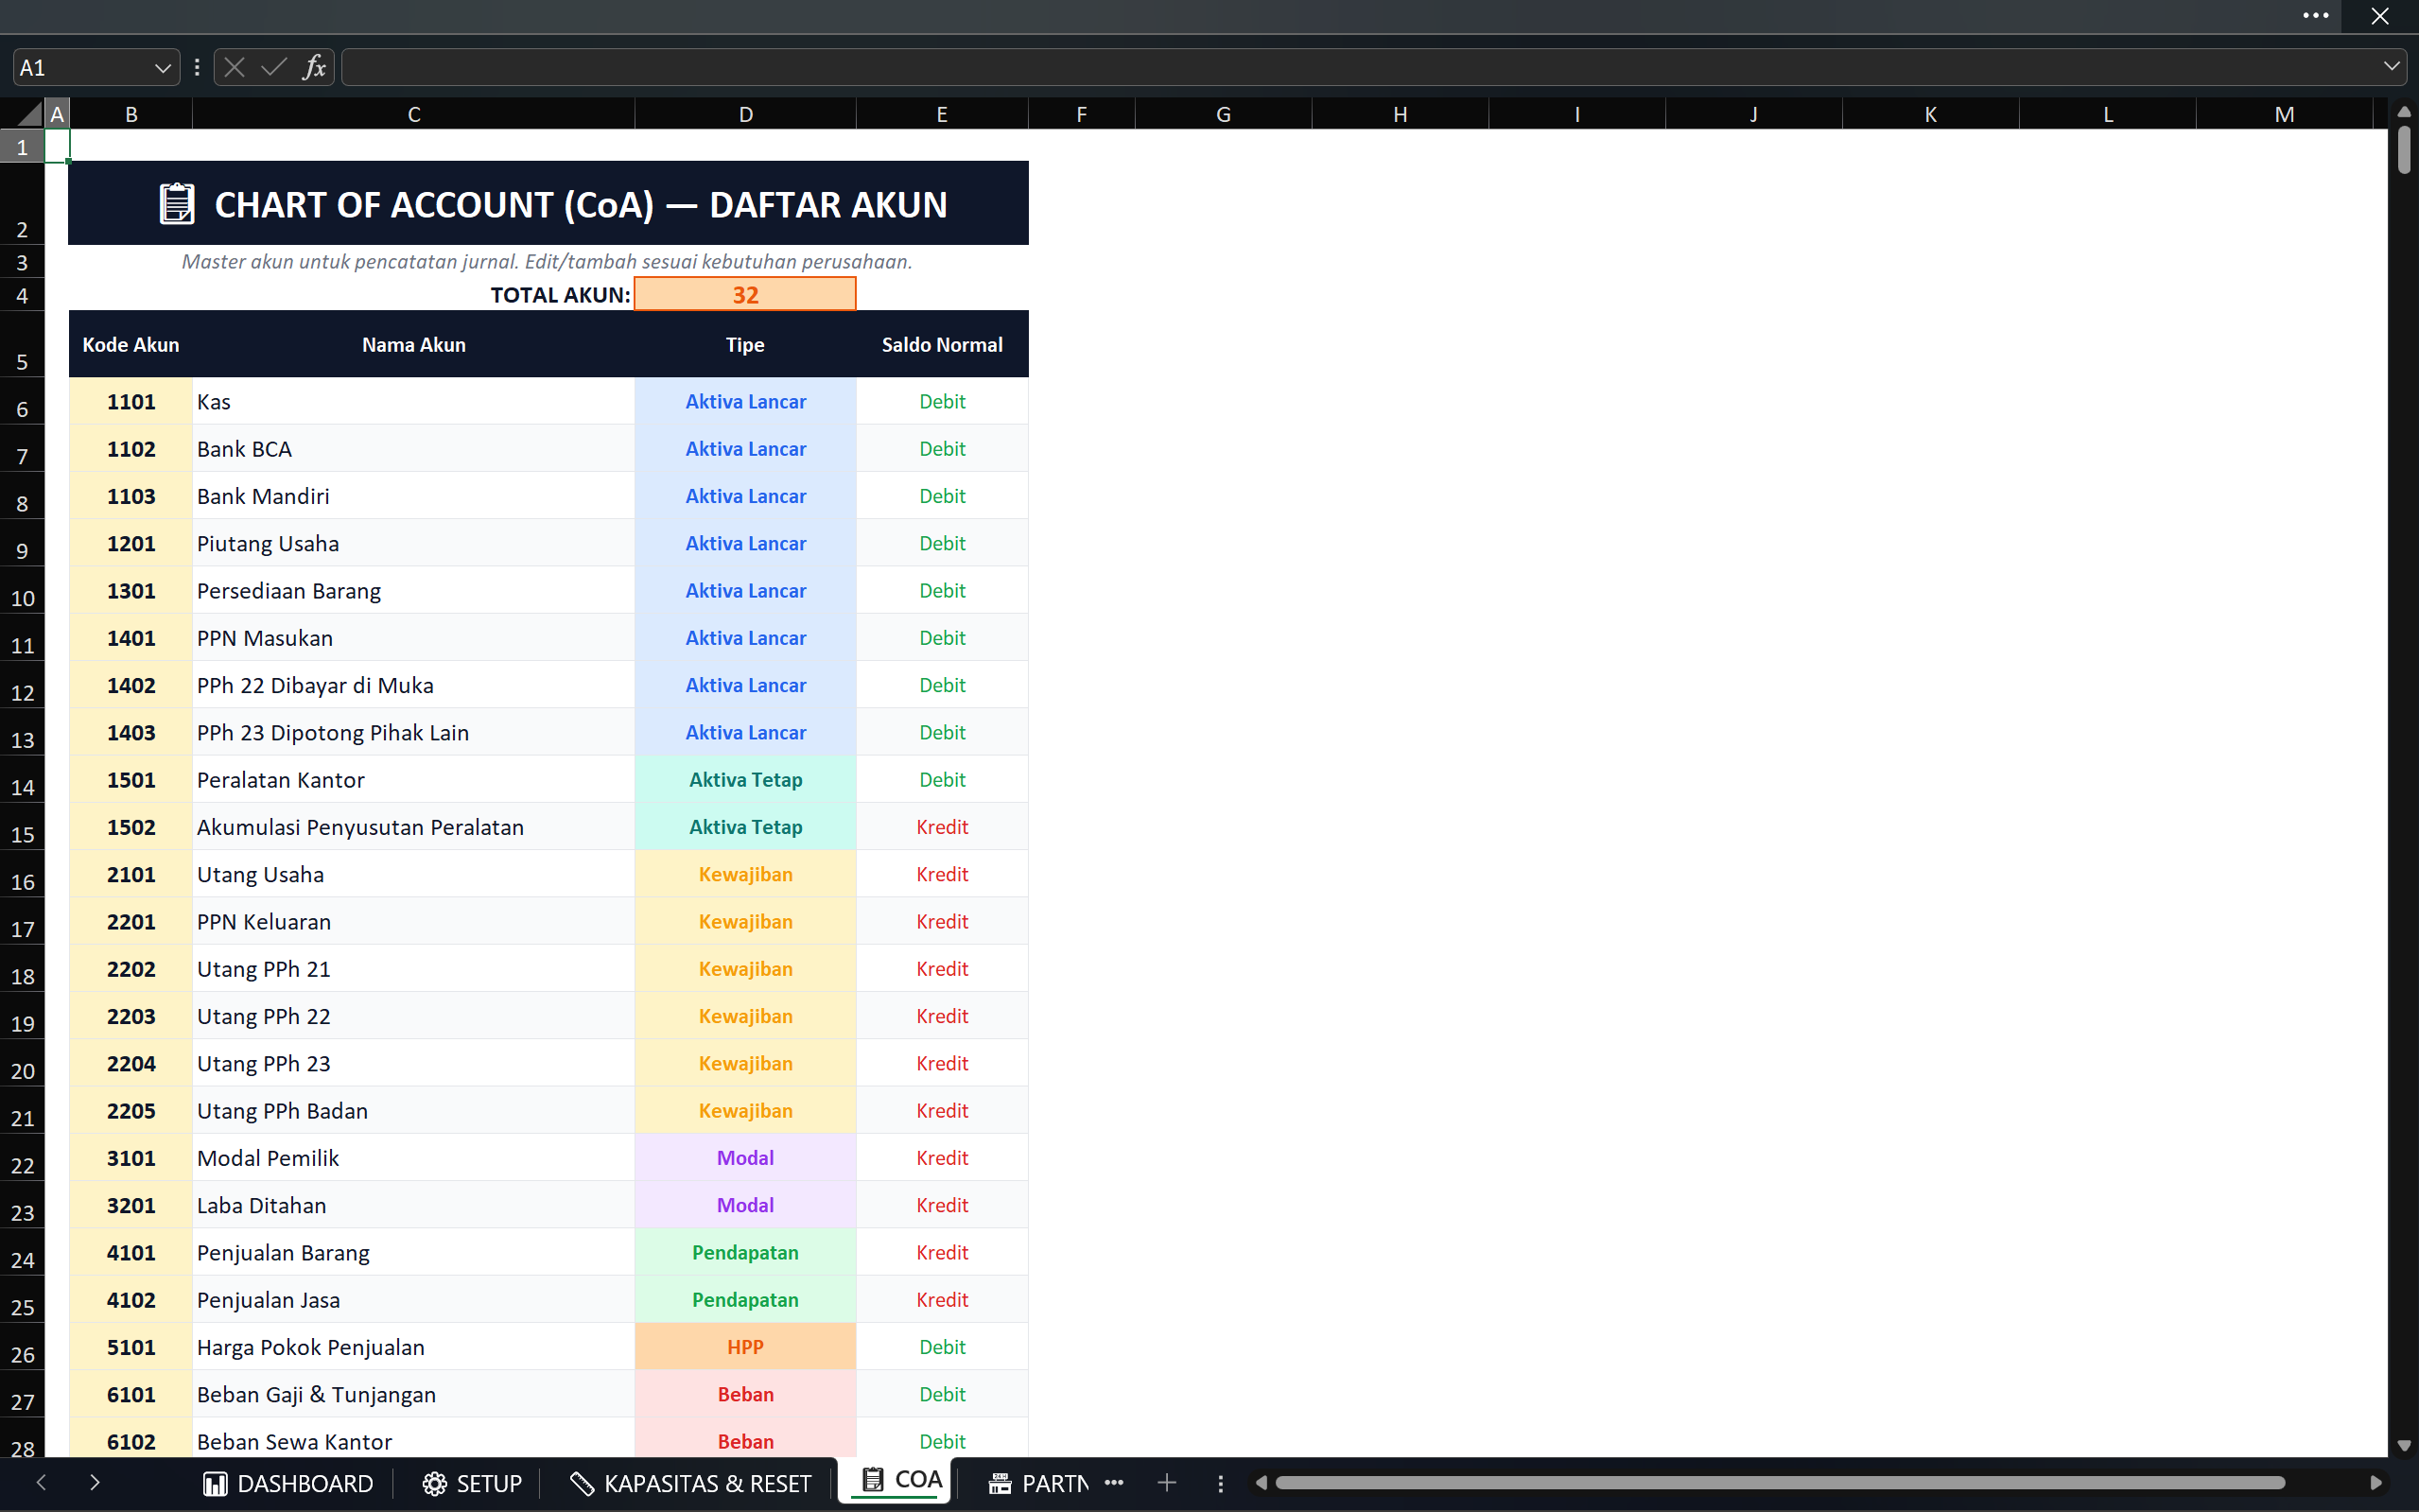The image size is (2419, 1512).
Task: Click the TOTAL AKUN value cell 32
Action: pyautogui.click(x=745, y=295)
